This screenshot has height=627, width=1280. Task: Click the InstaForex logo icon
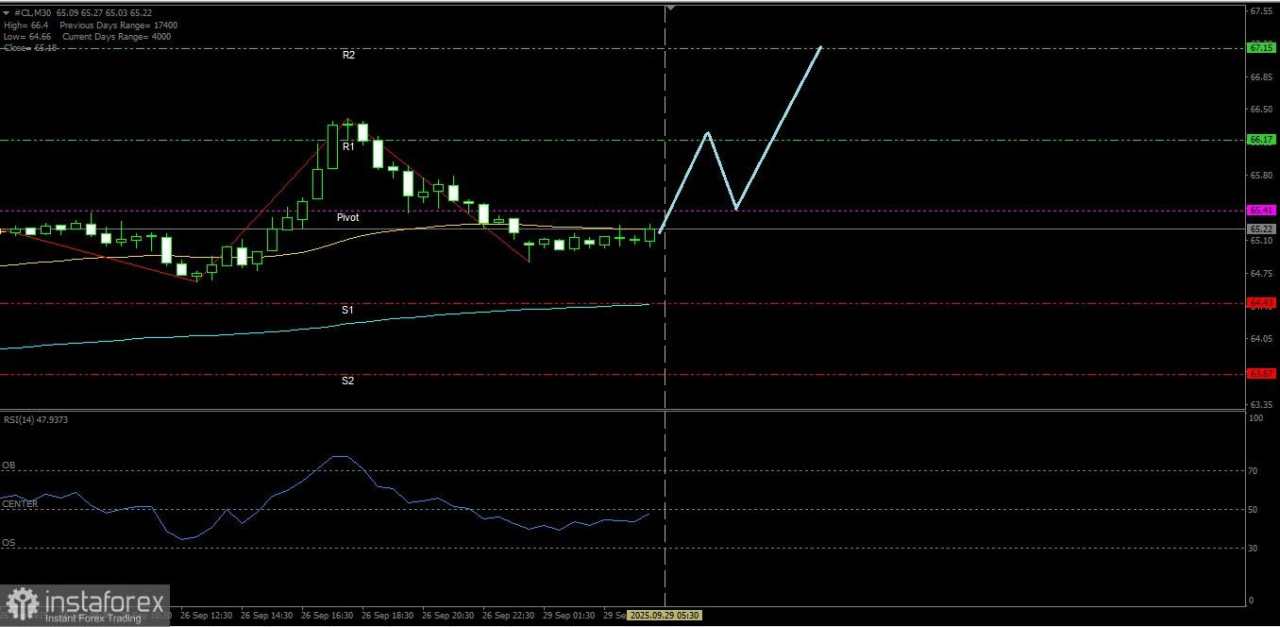[22, 602]
